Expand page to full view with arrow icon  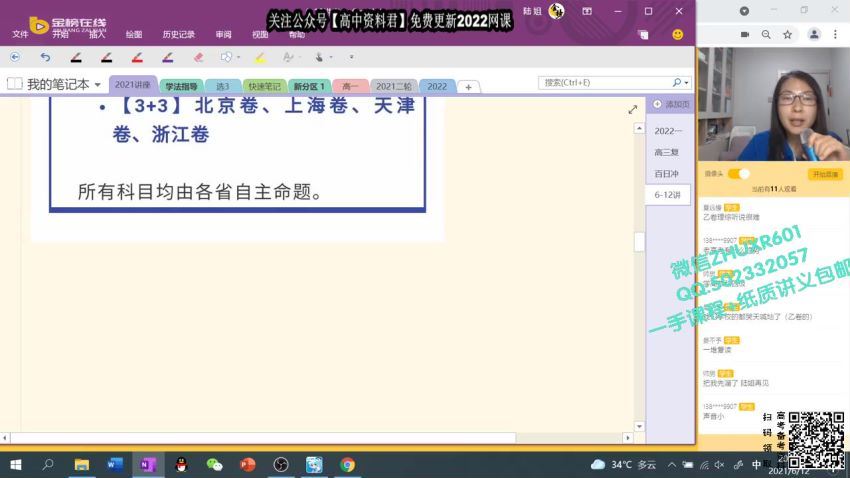633,109
